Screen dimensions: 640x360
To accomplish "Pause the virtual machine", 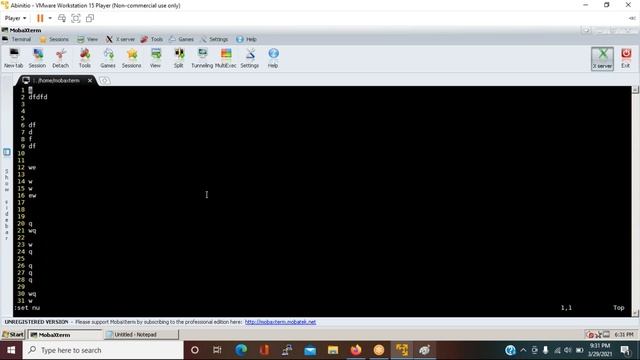I will pyautogui.click(x=40, y=18).
